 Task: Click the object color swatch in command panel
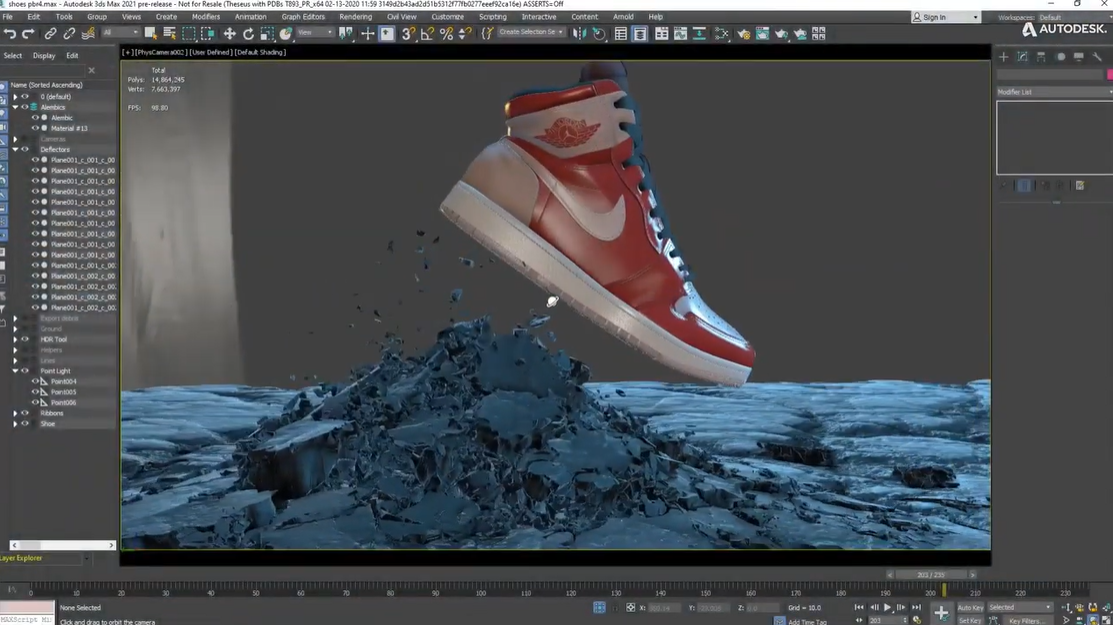[1109, 74]
